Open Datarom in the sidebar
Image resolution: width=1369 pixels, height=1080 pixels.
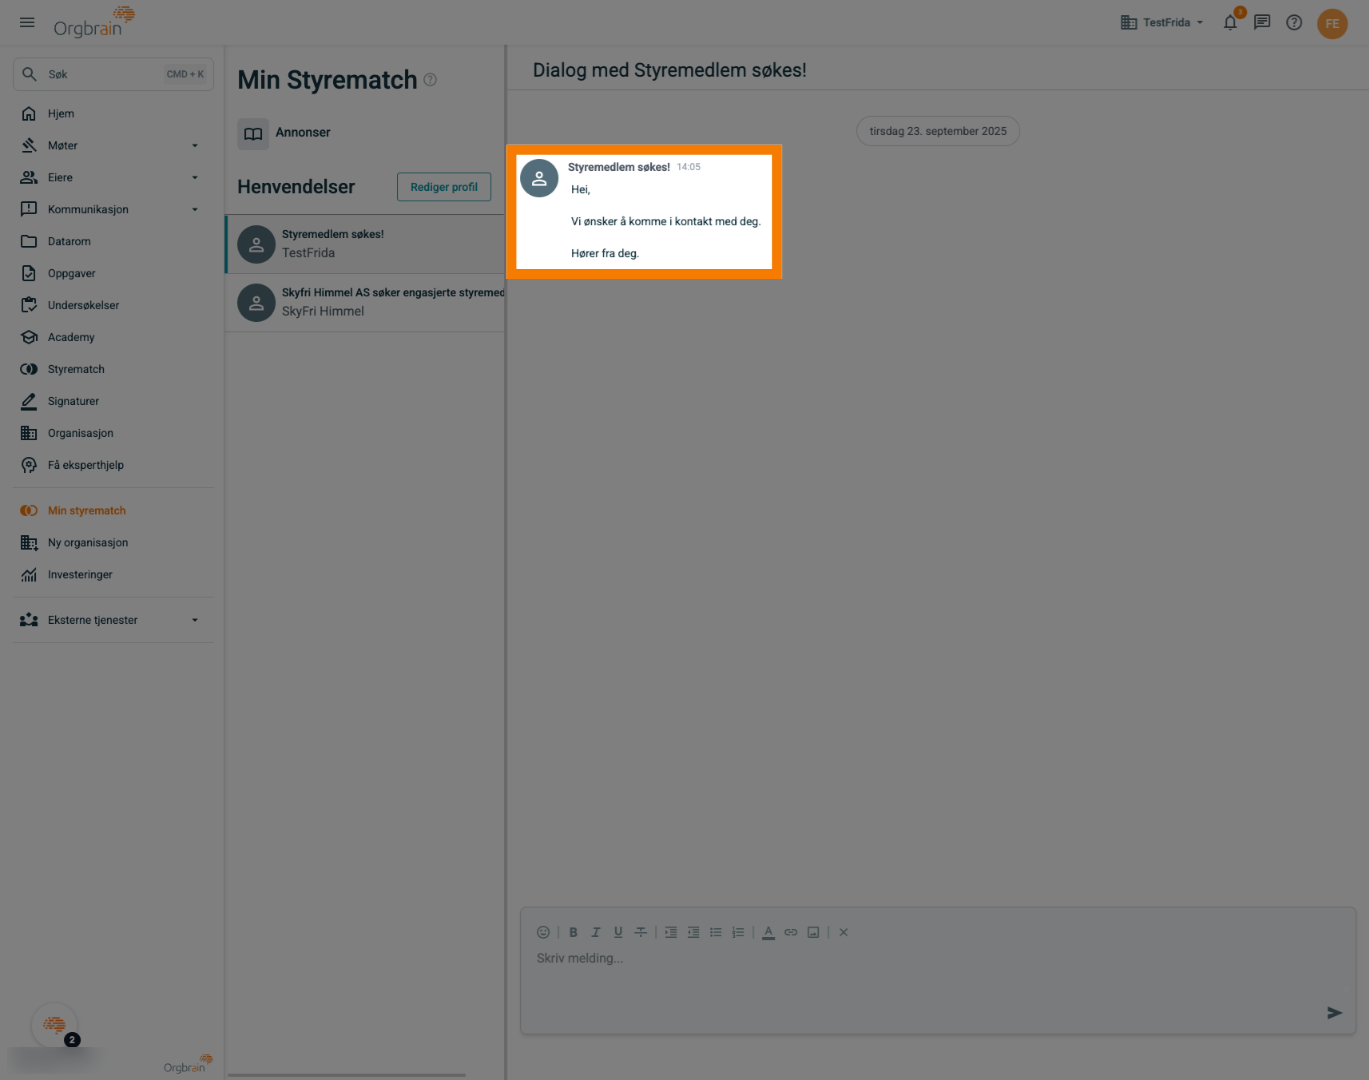[113, 242]
